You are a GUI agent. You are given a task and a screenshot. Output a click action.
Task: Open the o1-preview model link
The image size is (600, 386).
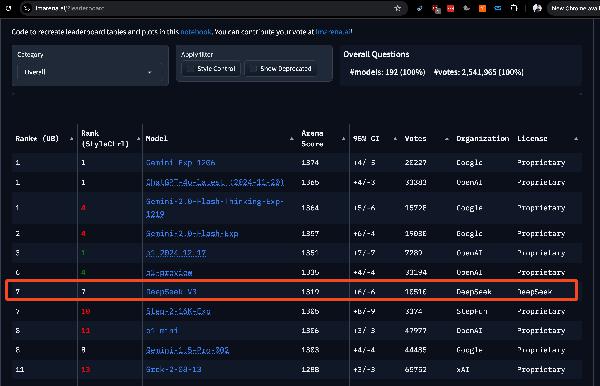point(169,273)
